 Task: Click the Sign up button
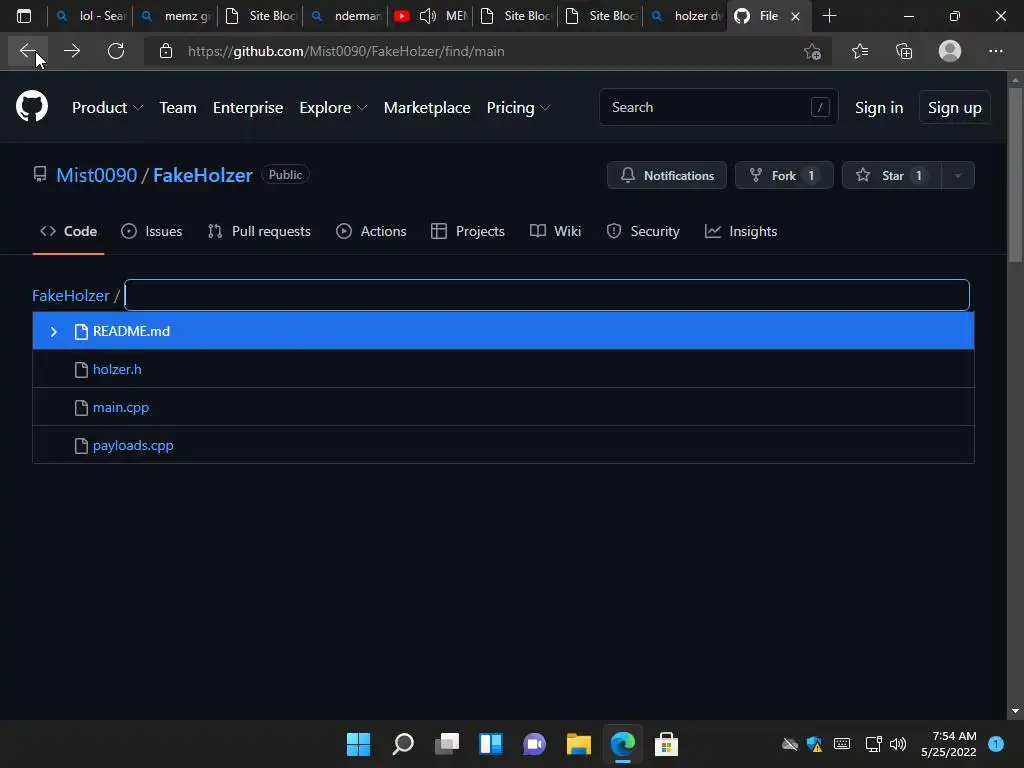955,108
